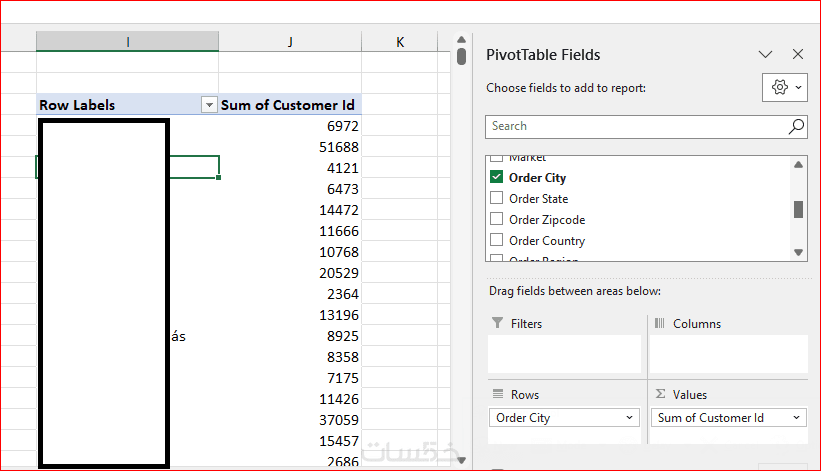The image size is (821, 471).
Task: Click inside the field Search box
Action: 635,127
